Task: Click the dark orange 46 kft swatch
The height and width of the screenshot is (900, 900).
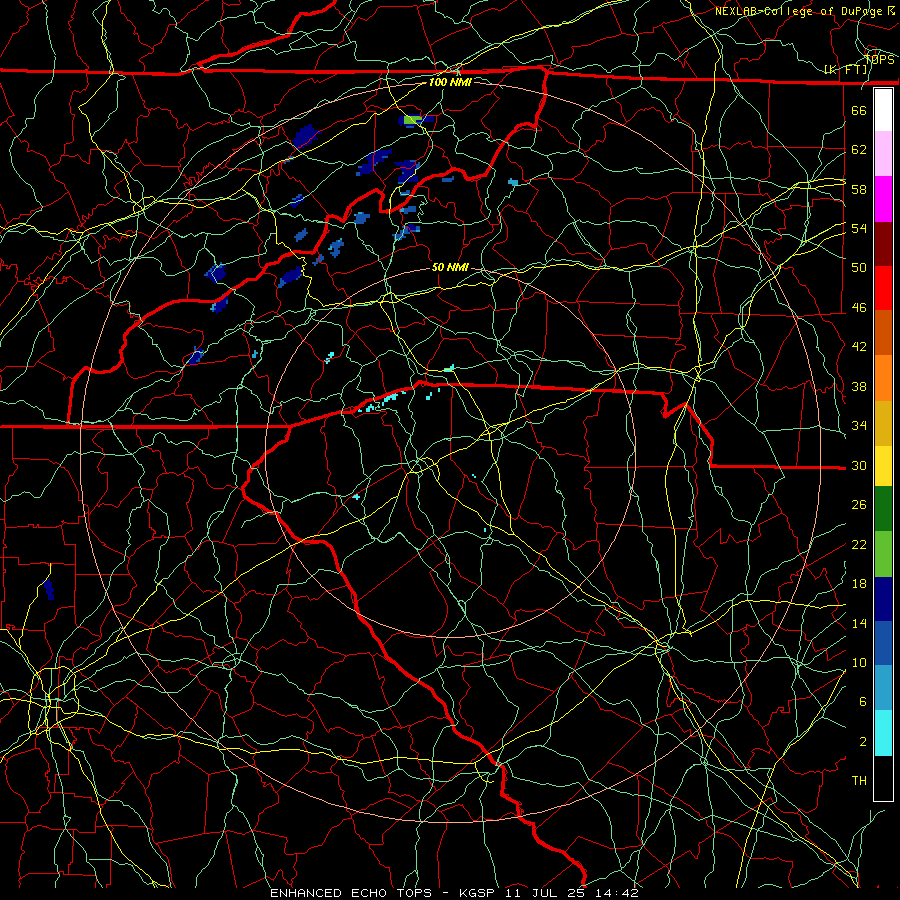Action: tap(883, 333)
